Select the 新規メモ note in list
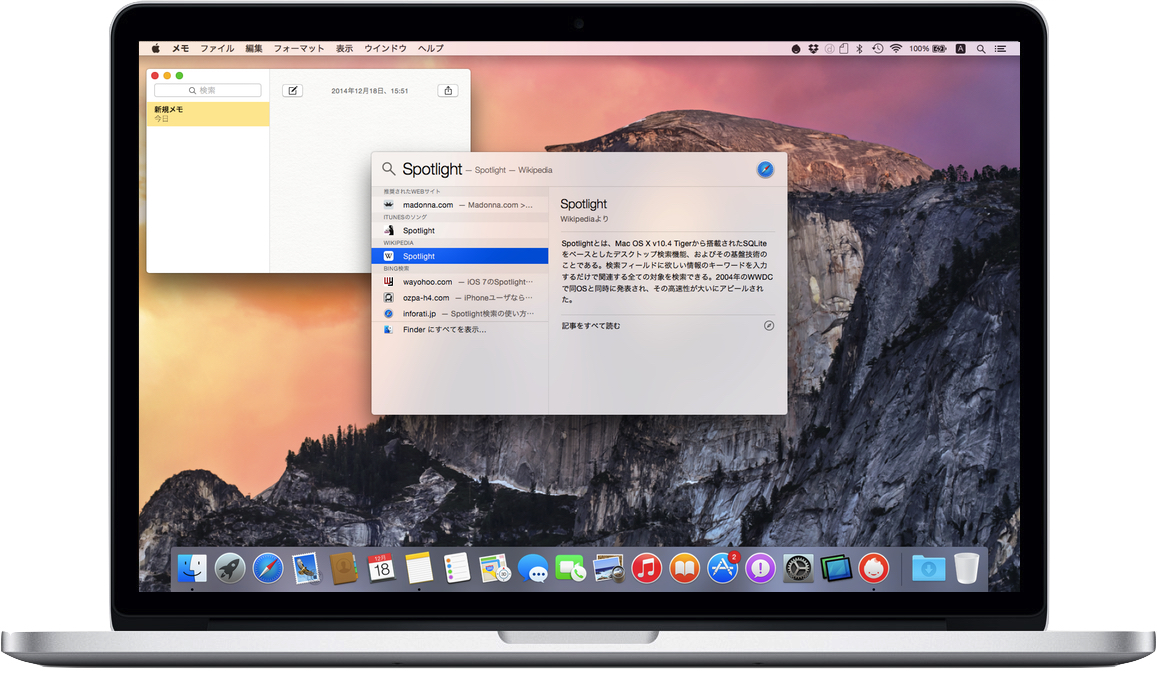This screenshot has width=1157, height=677. pos(208,114)
